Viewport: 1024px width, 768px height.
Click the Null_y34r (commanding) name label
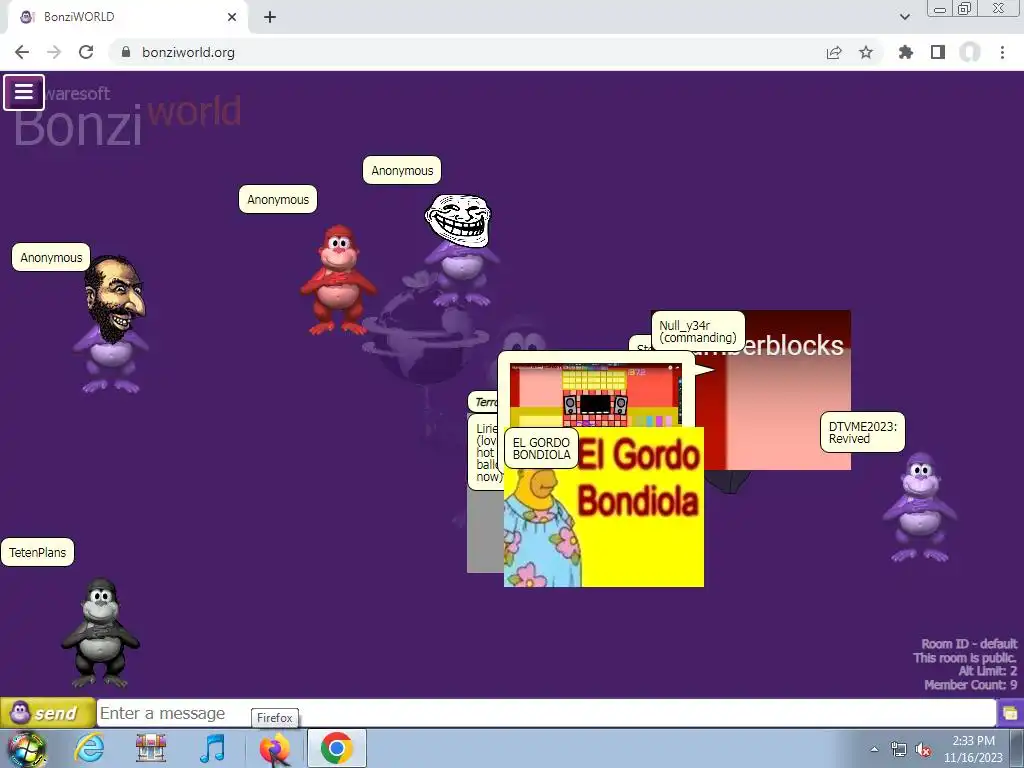pos(697,331)
